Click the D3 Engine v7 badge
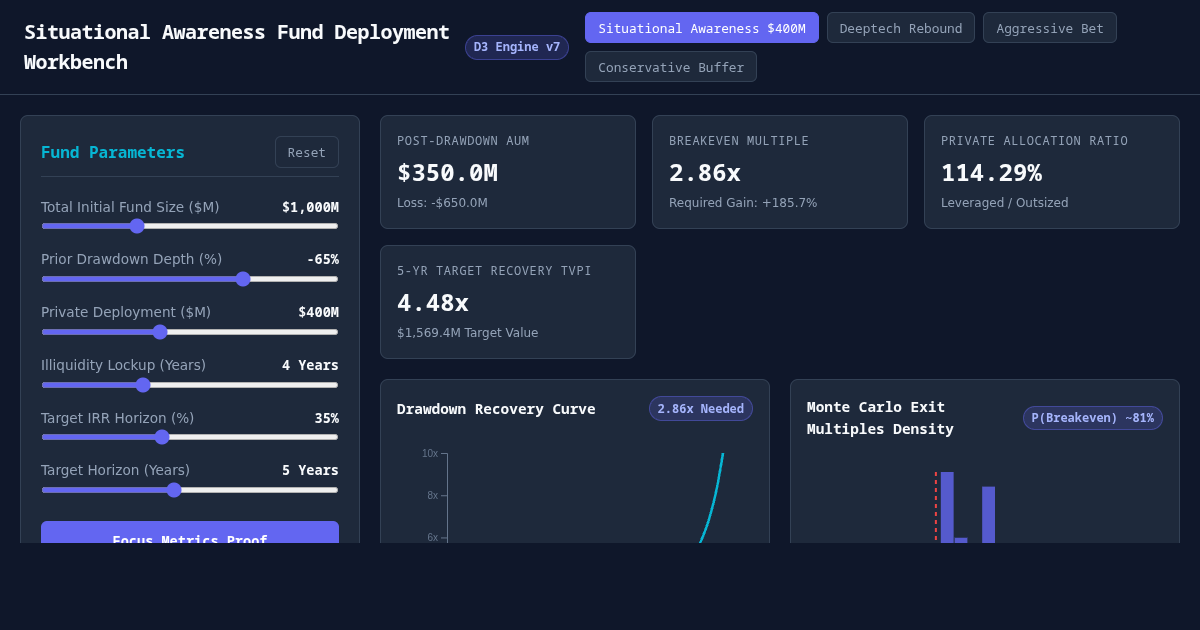The height and width of the screenshot is (630, 1200). point(517,47)
